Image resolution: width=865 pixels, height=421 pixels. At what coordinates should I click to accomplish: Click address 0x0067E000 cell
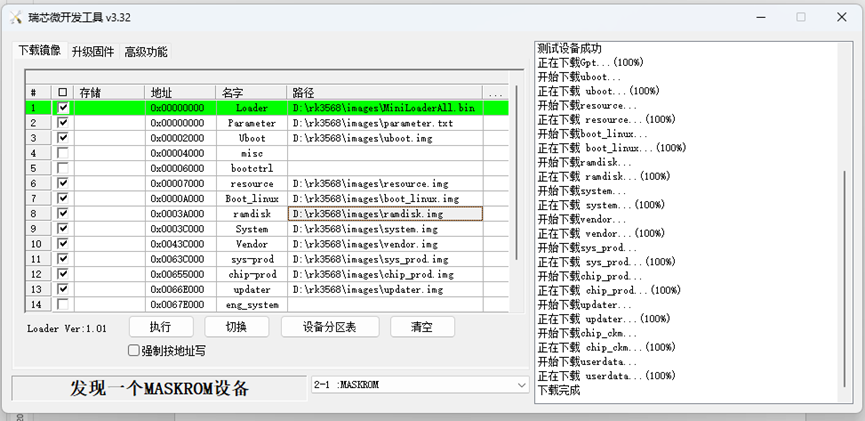180,304
